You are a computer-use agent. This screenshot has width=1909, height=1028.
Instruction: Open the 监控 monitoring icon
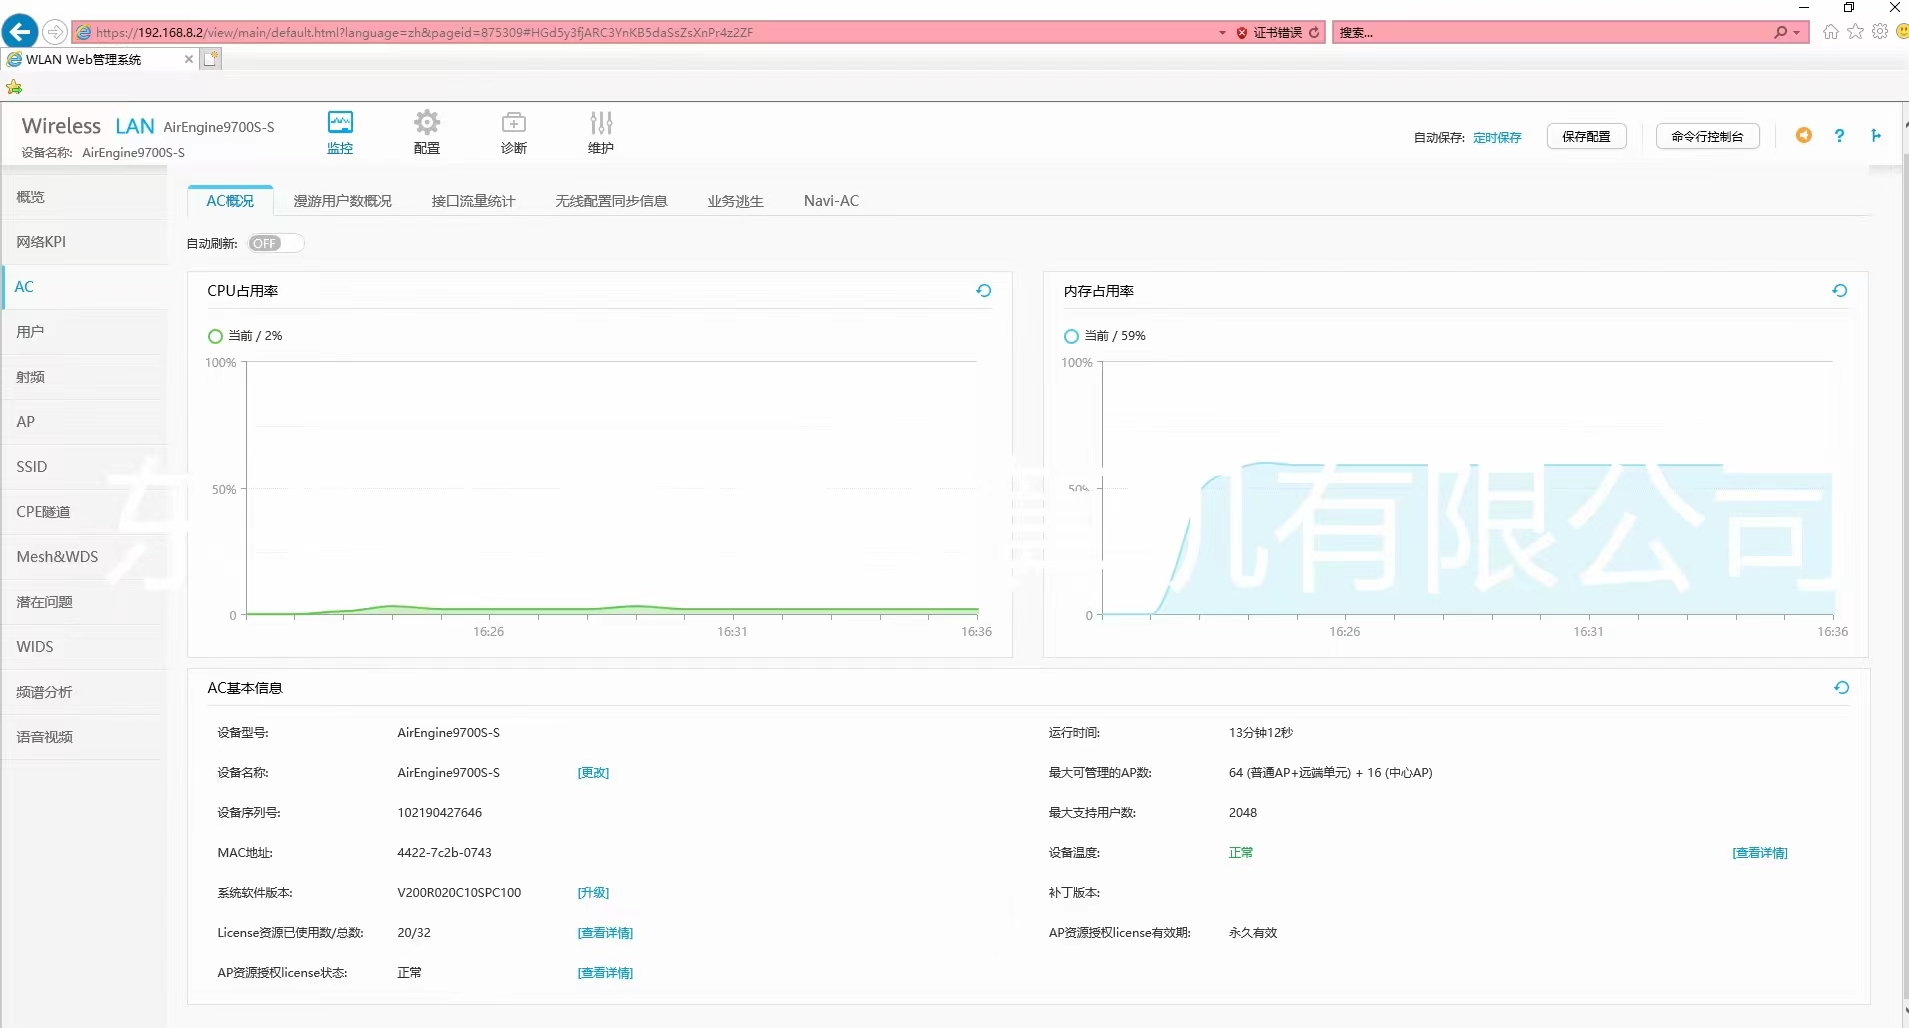[x=340, y=124]
